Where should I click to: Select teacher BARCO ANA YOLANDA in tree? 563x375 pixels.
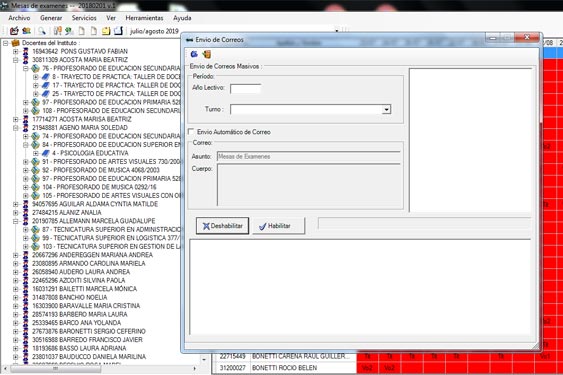click(x=76, y=323)
